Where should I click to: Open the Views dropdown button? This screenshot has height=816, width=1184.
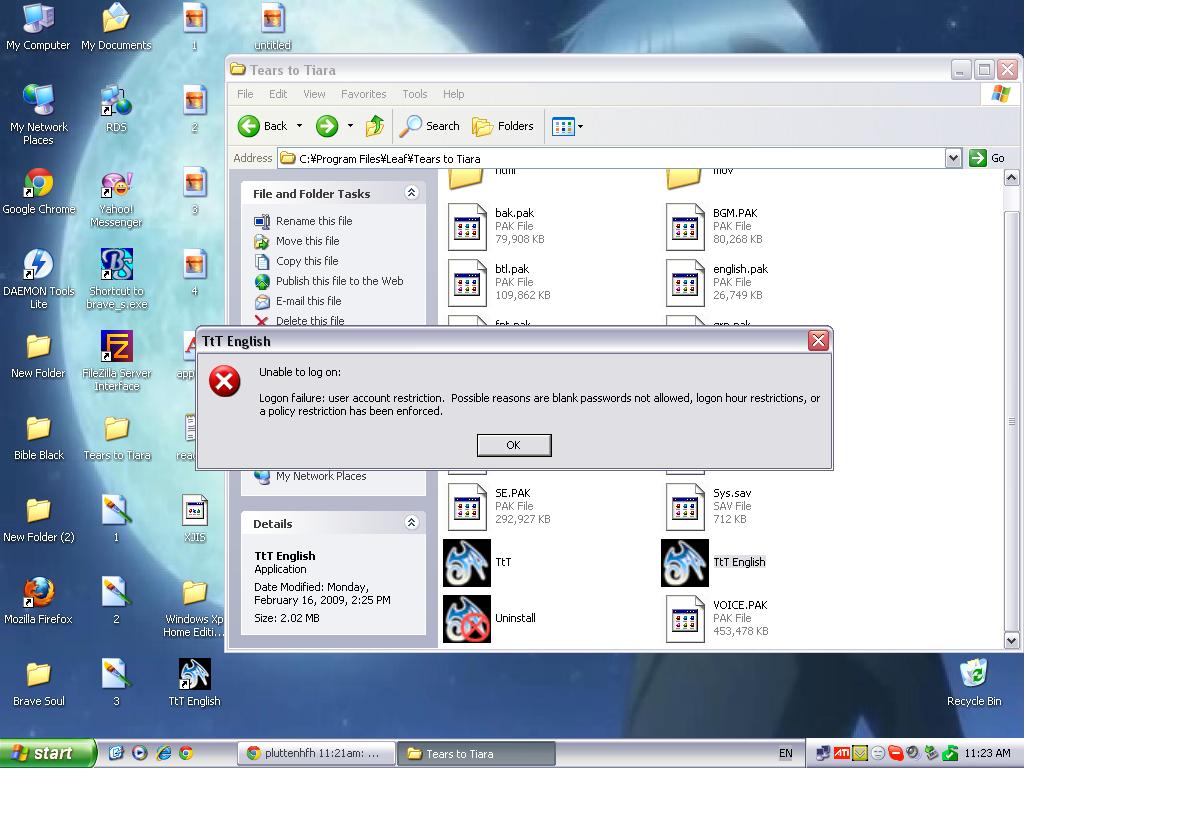567,126
